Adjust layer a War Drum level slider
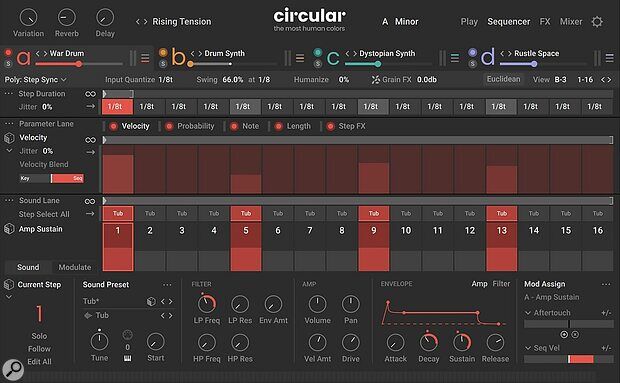 (x=79, y=64)
